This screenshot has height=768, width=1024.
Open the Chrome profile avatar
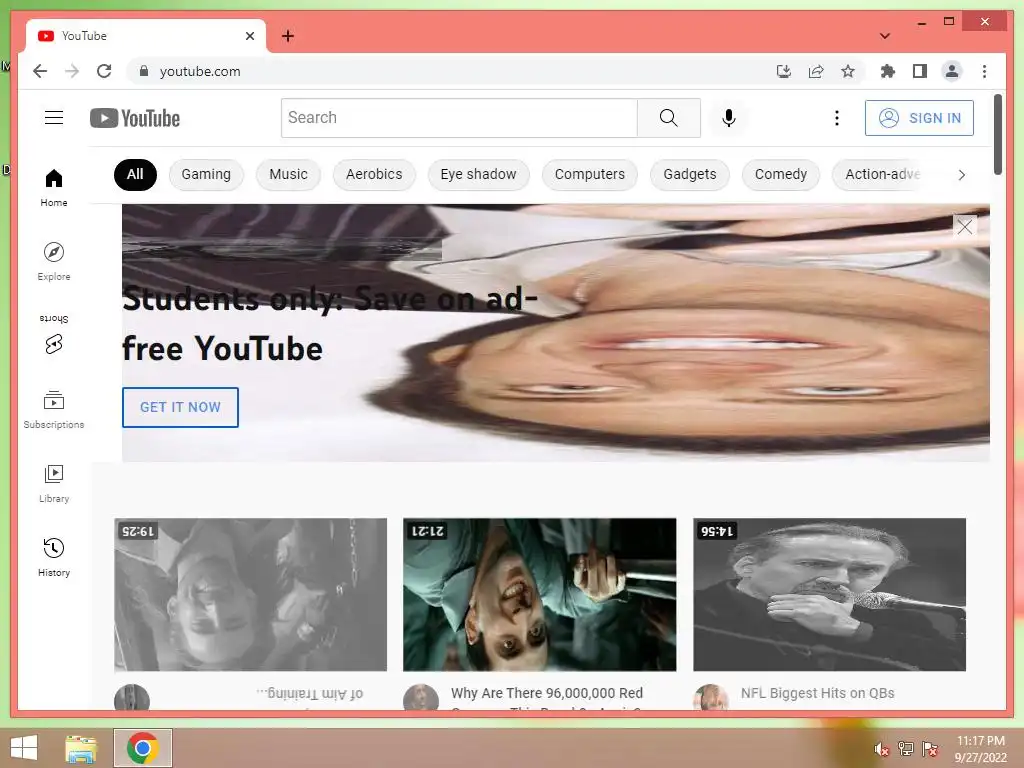(952, 71)
